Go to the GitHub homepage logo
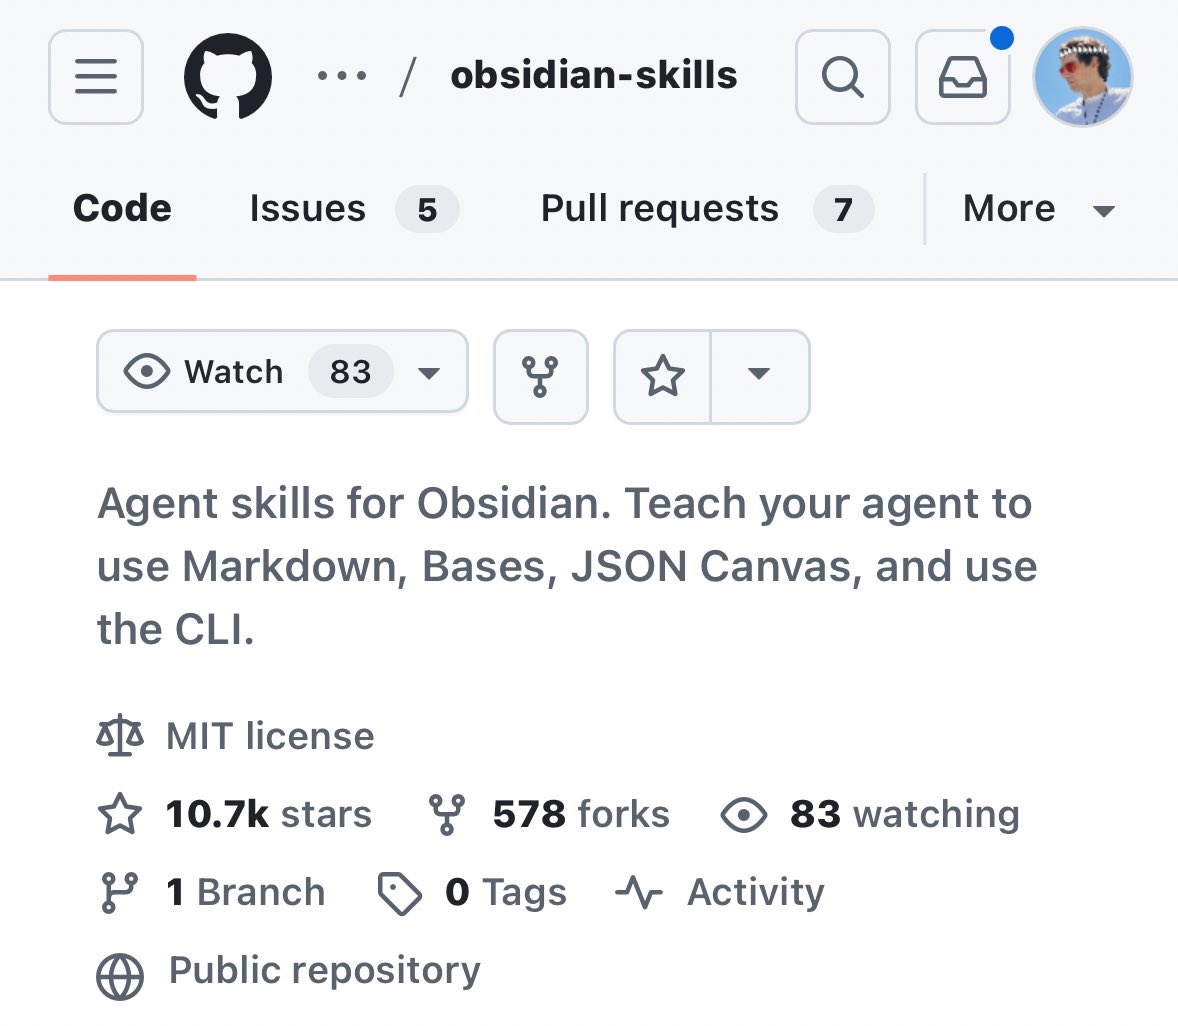The width and height of the screenshot is (1178, 1026). point(228,77)
